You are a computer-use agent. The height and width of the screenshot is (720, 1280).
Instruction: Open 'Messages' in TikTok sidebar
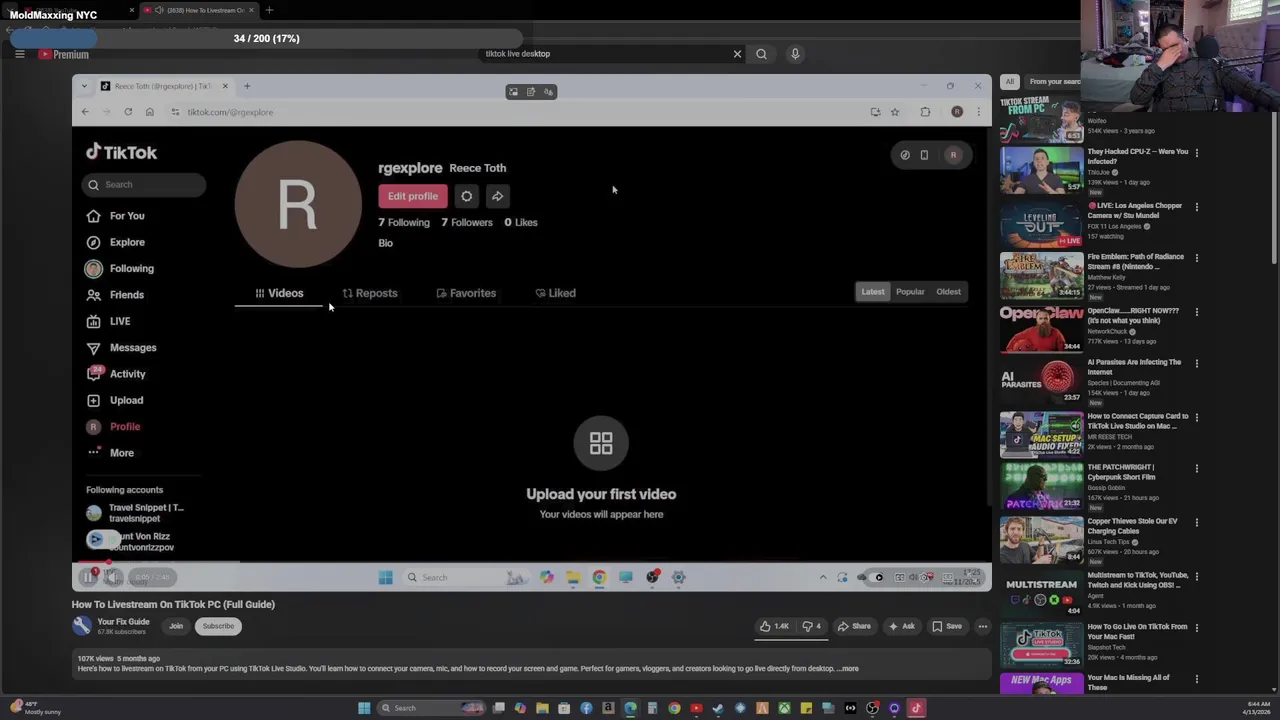point(122,347)
